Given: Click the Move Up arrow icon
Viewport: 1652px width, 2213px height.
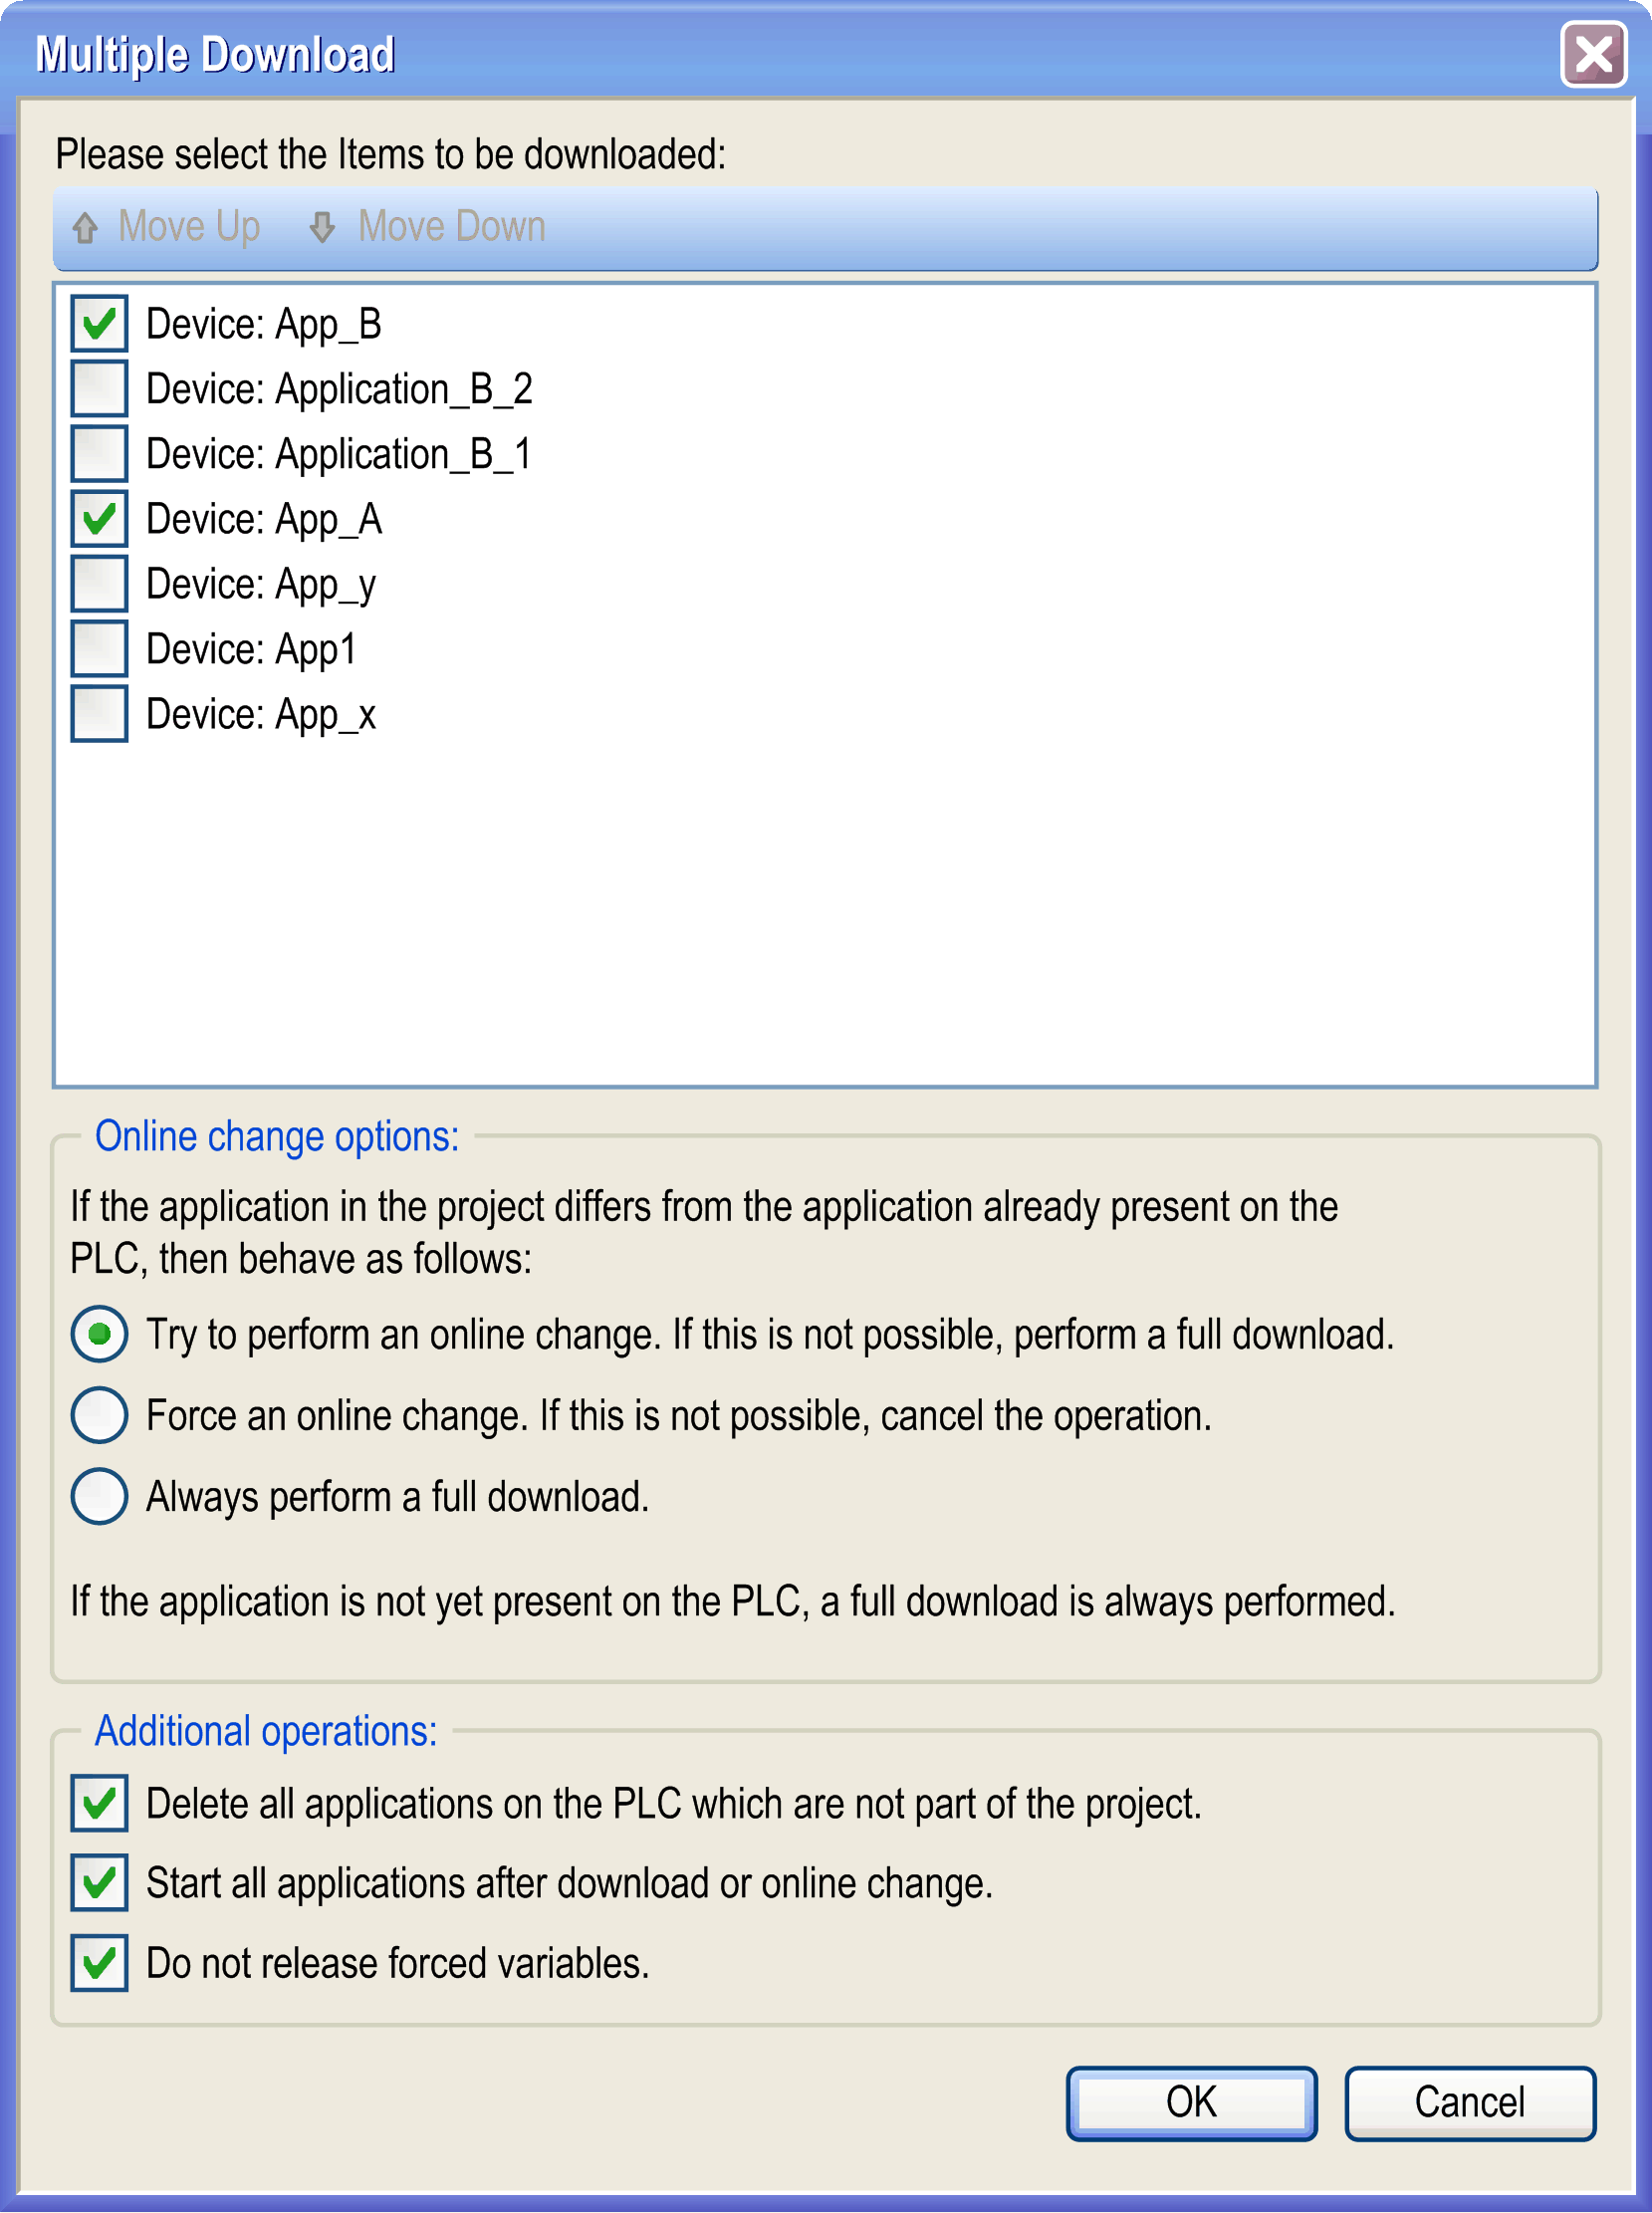Looking at the screenshot, I should coord(85,228).
